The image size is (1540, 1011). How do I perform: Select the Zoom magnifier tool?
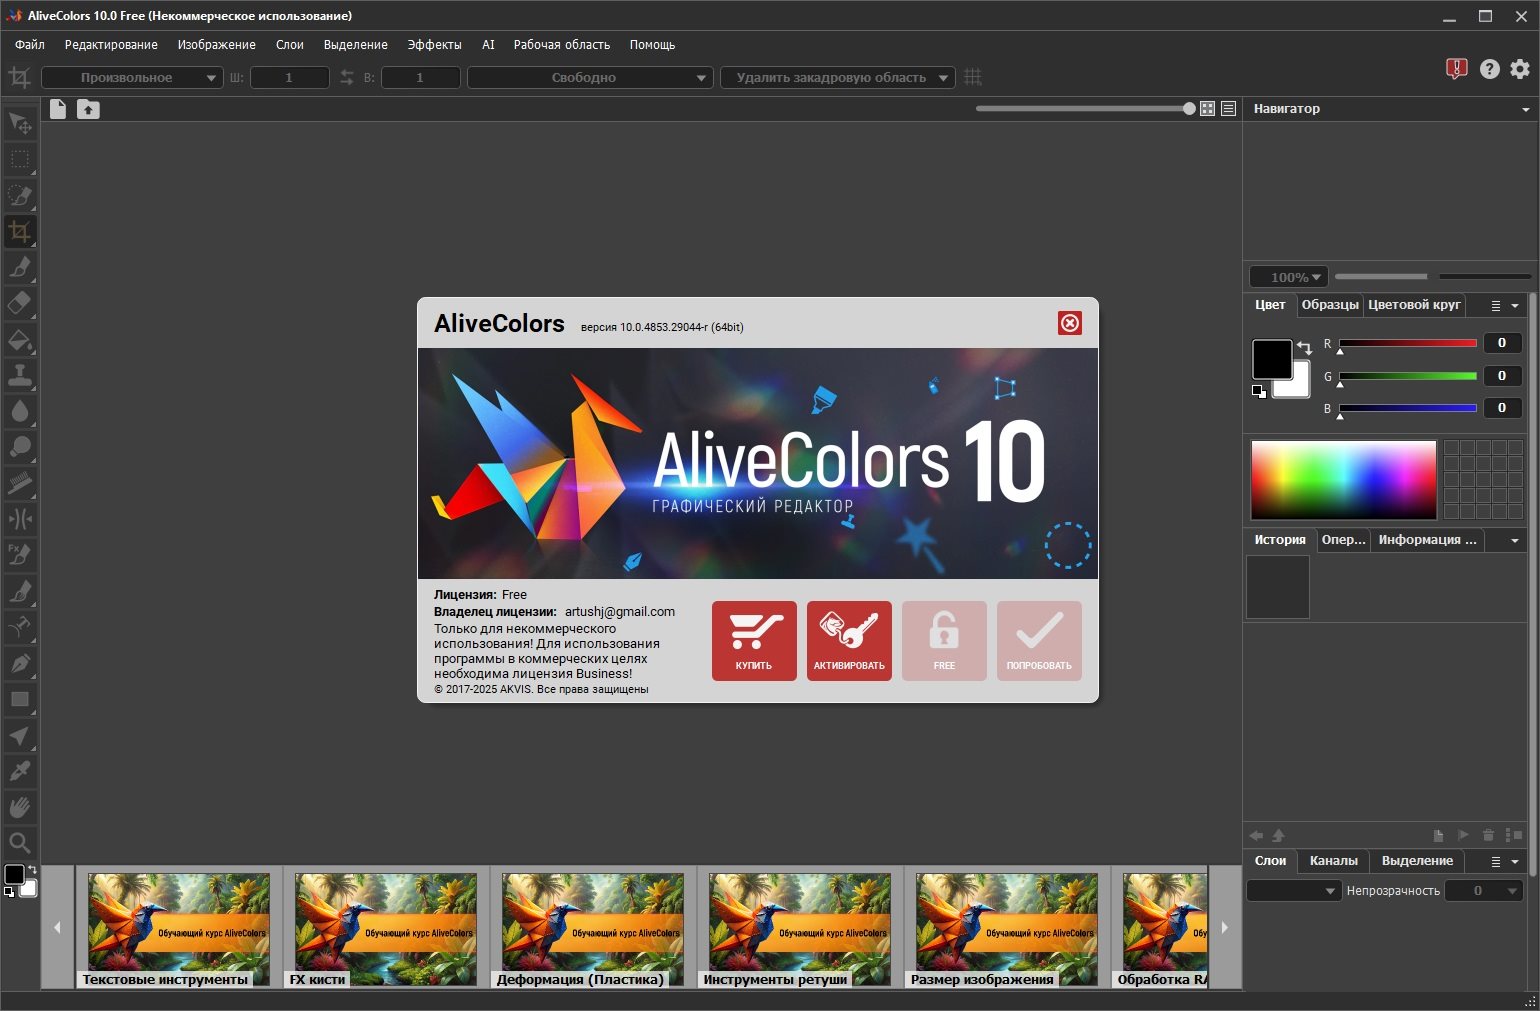coord(19,842)
